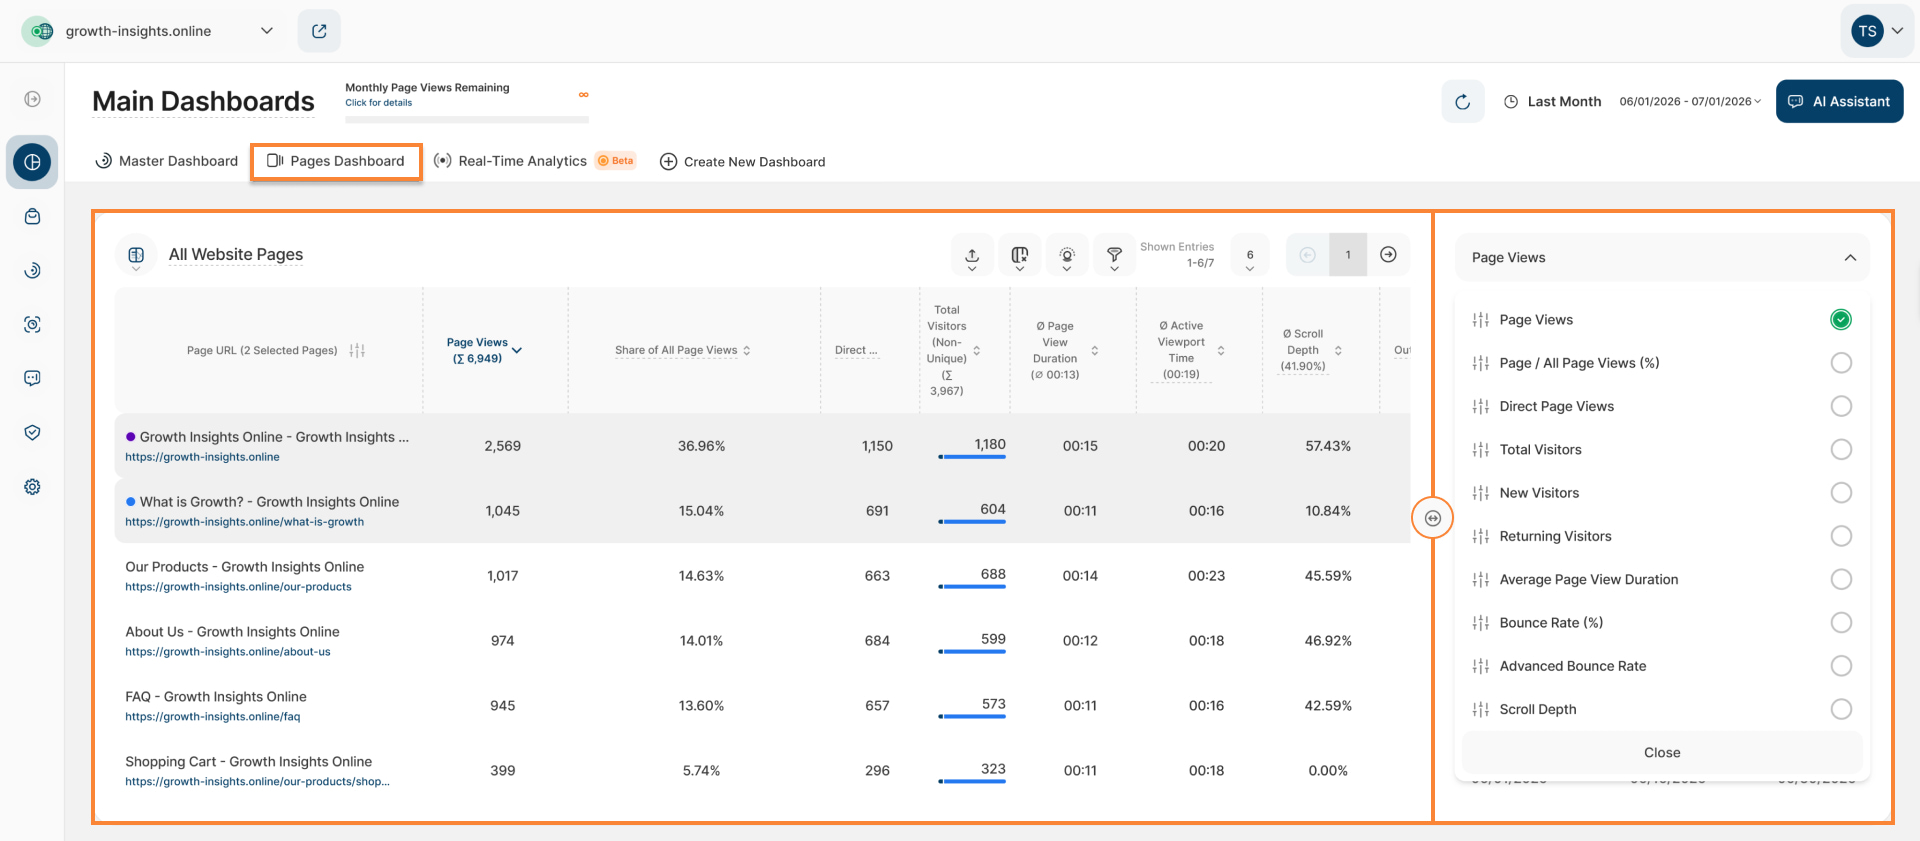1920x841 pixels.
Task: Select the Total Visitors radio option
Action: coord(1840,450)
